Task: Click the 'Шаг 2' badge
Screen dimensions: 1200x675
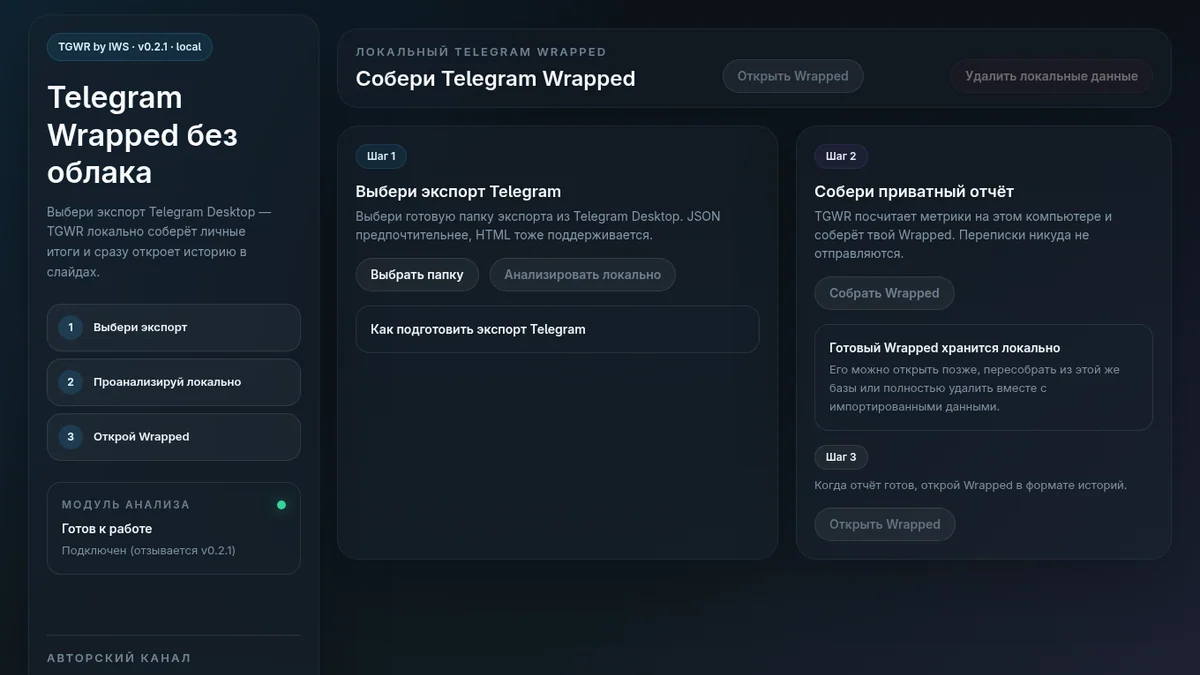Action: [841, 156]
